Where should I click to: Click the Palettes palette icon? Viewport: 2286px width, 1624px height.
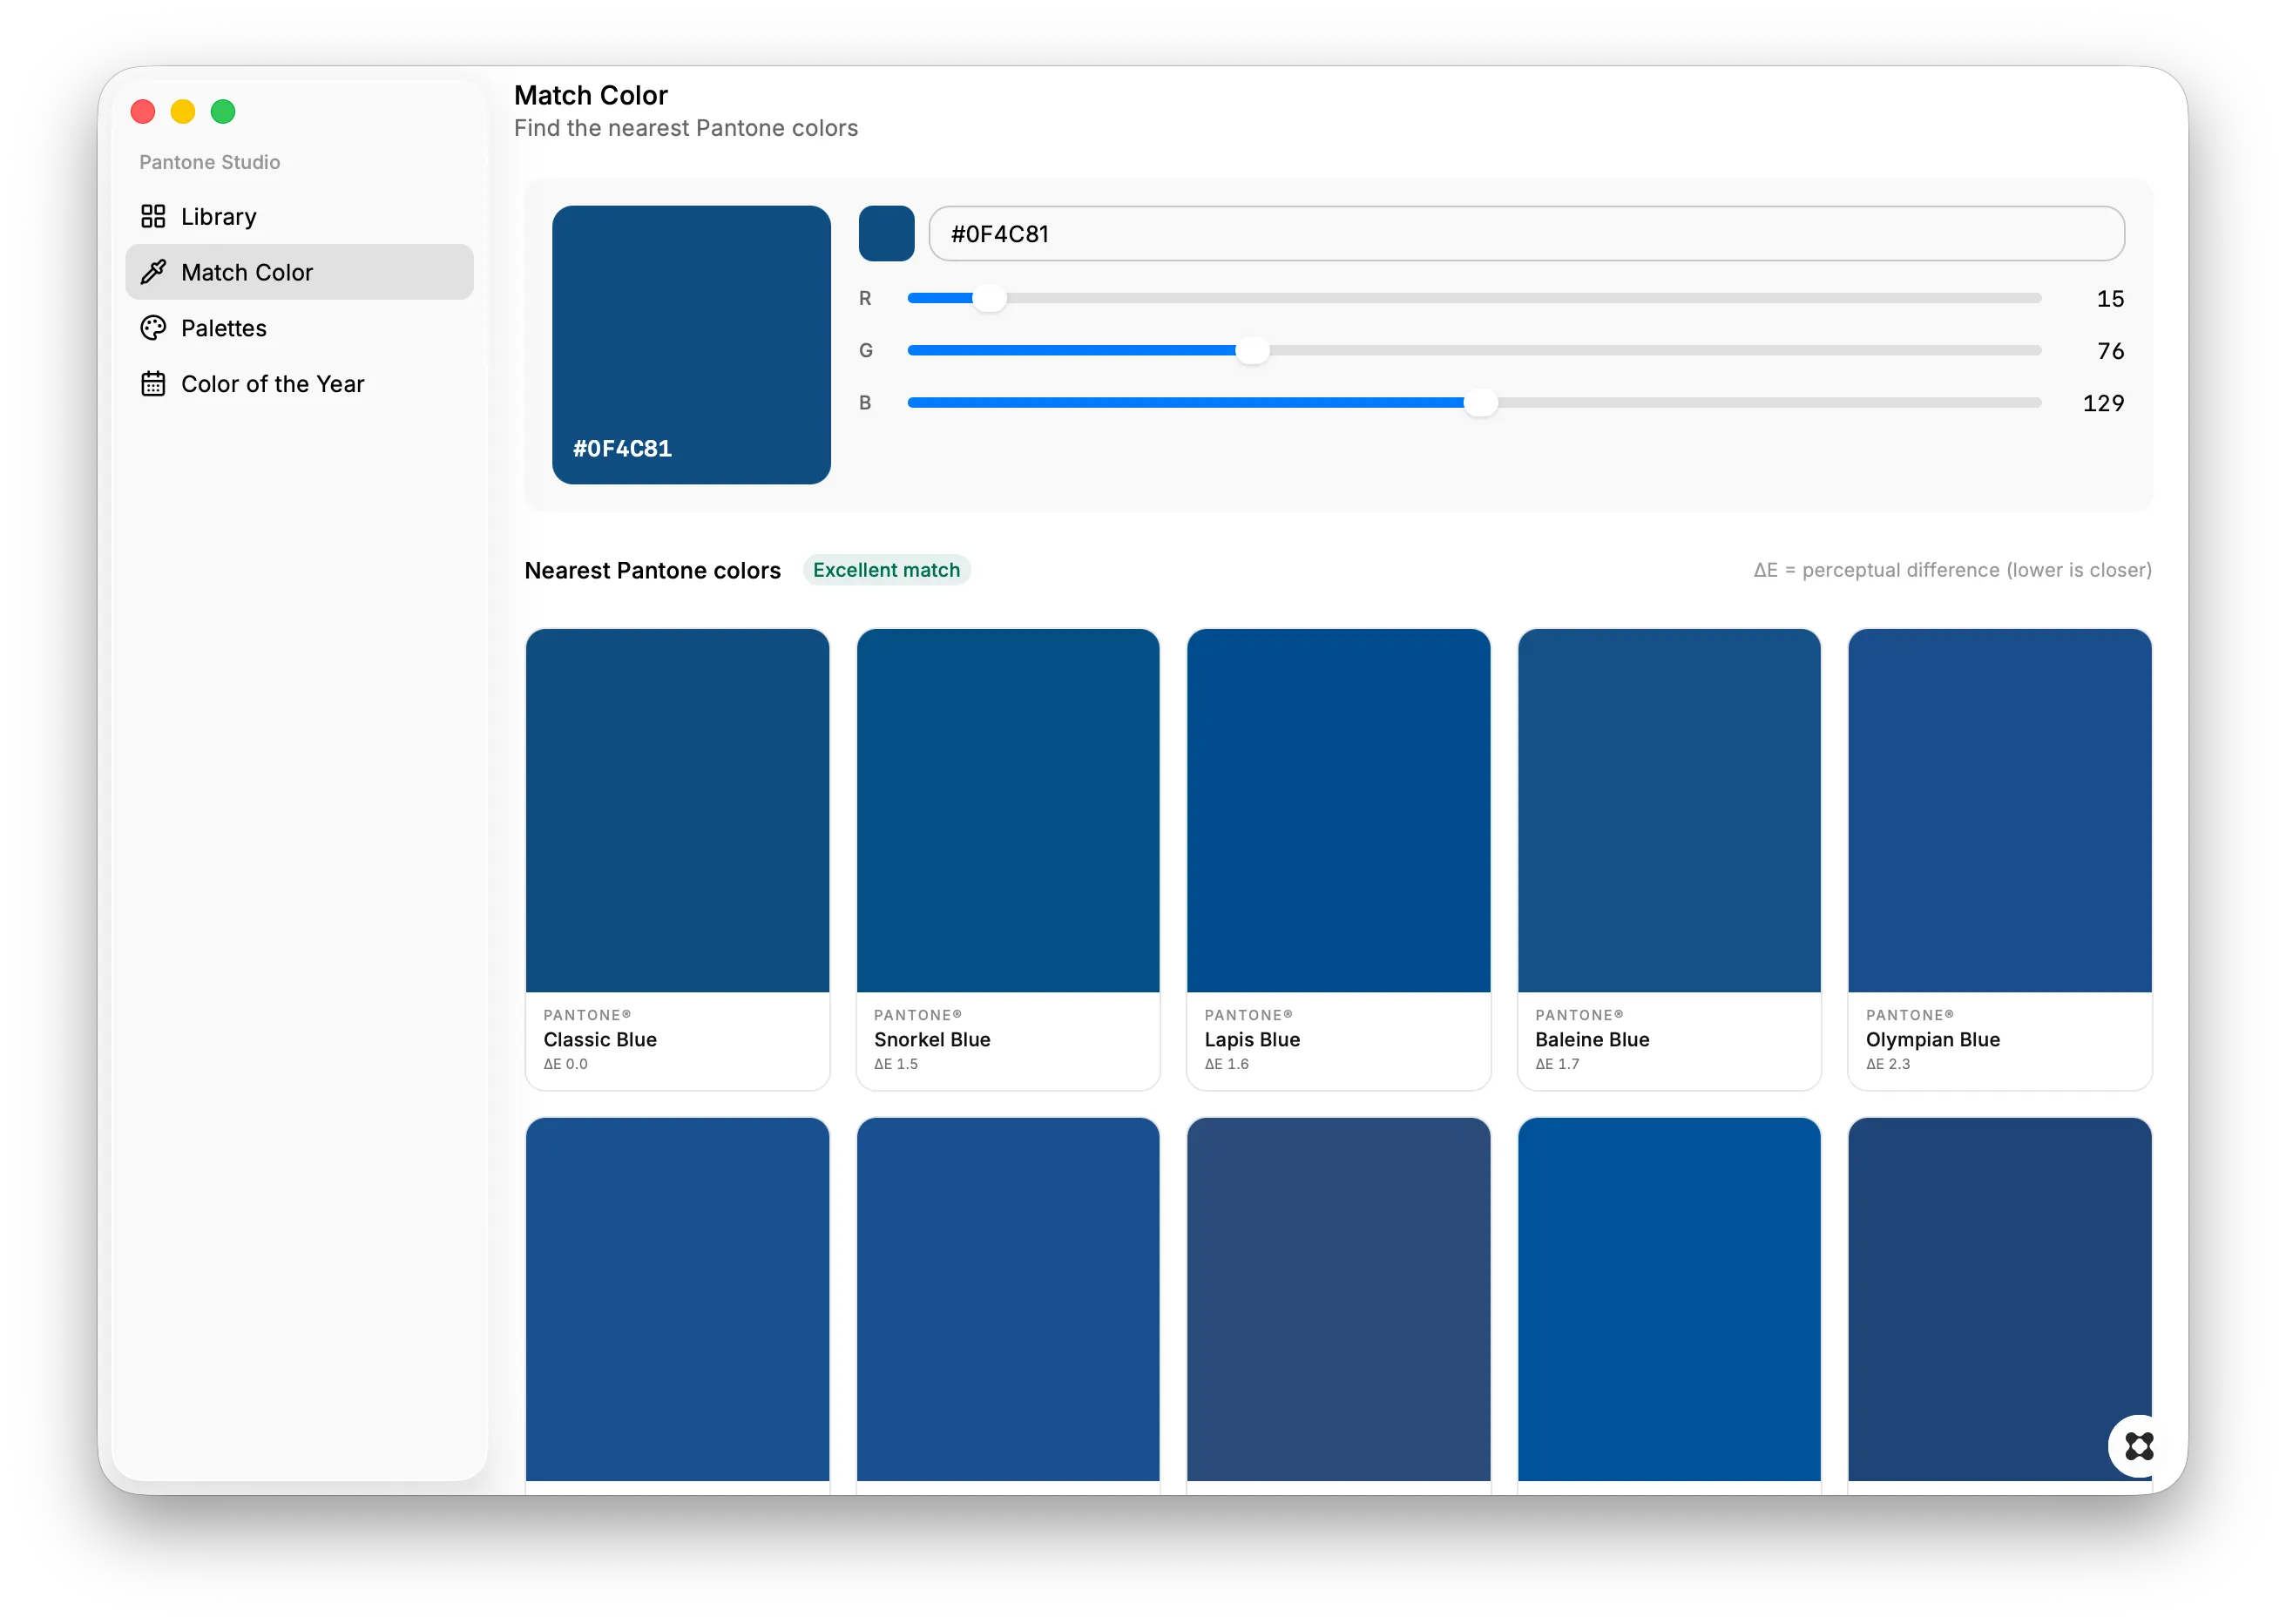153,328
